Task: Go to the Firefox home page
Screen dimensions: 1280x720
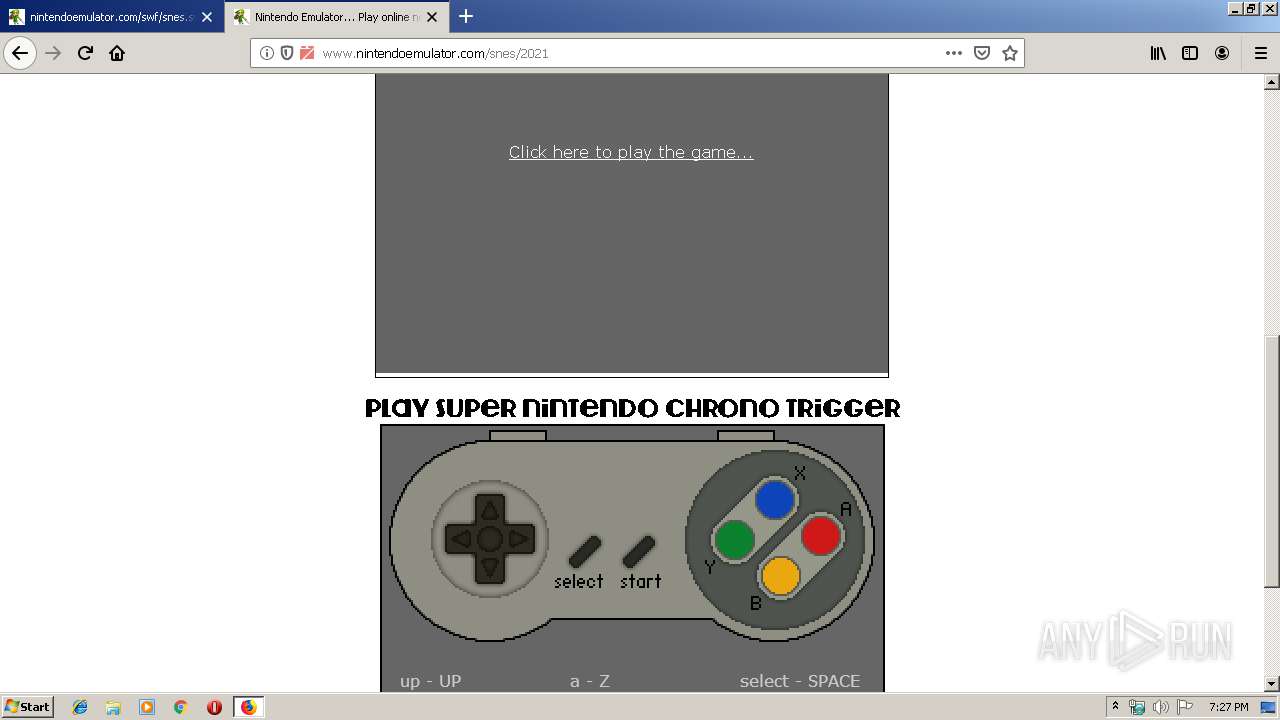Action: click(x=117, y=53)
